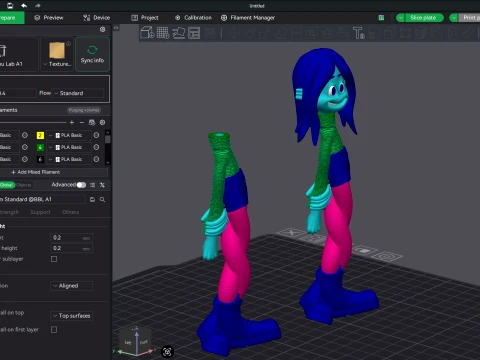
Task: Click the green filament 4 color swatch
Action: (x=40, y=147)
